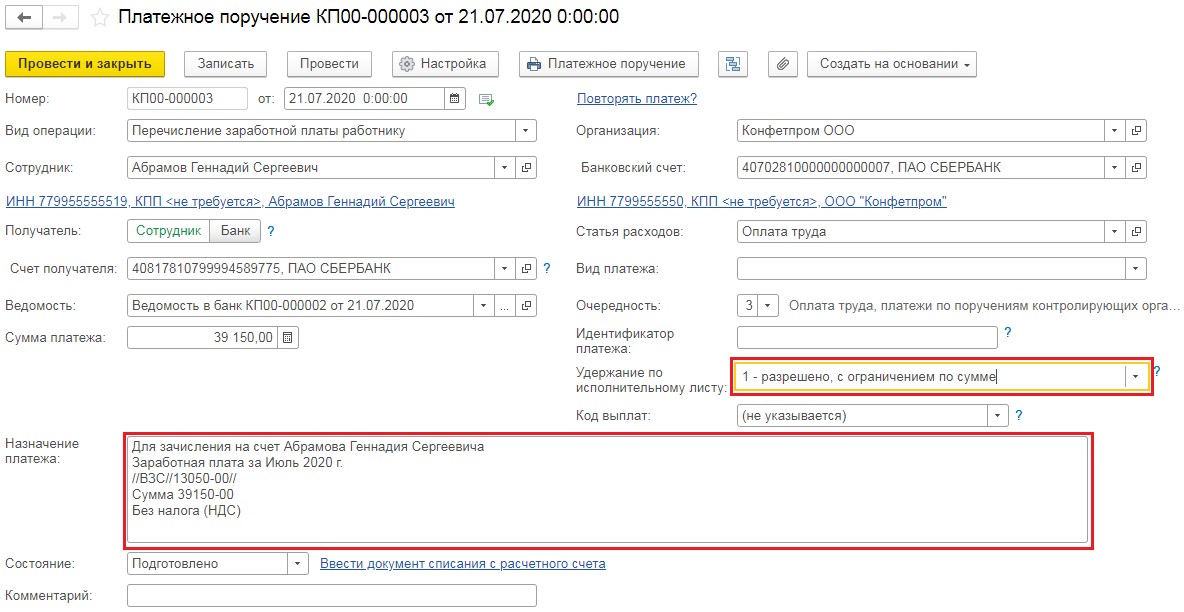Image resolution: width=1184 pixels, height=612 pixels.
Task: Open Организация record via open-form icon
Action: (x=1136, y=131)
